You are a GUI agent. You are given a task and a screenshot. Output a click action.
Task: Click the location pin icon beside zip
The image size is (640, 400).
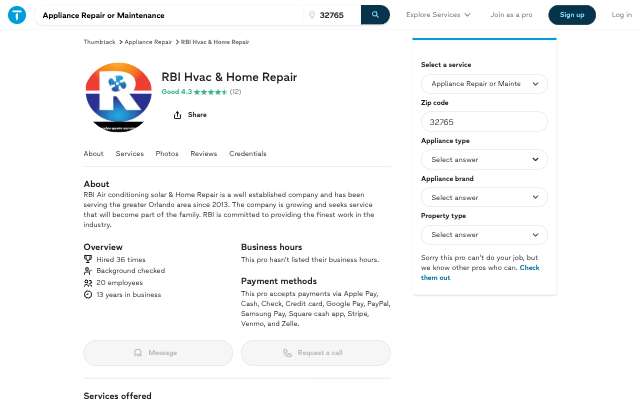[x=312, y=15]
